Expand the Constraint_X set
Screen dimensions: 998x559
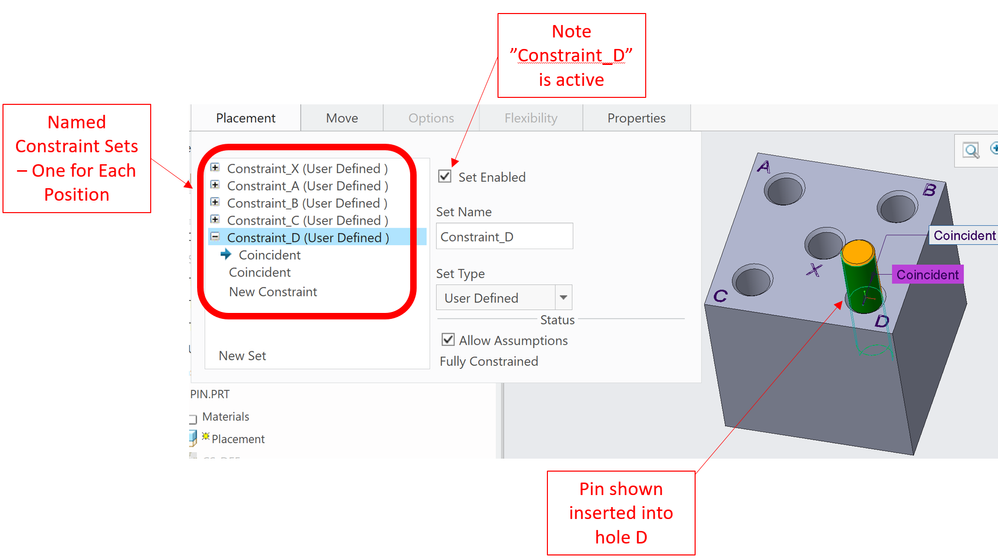[x=215, y=167]
